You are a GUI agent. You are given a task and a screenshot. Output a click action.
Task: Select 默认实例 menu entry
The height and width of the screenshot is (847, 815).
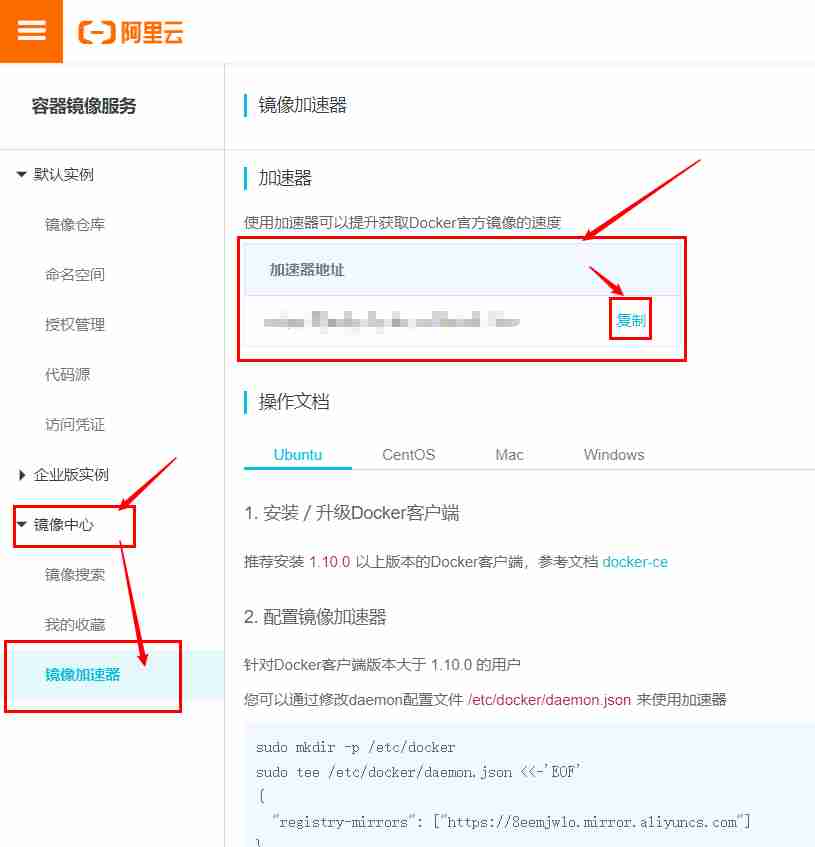pyautogui.click(x=63, y=174)
